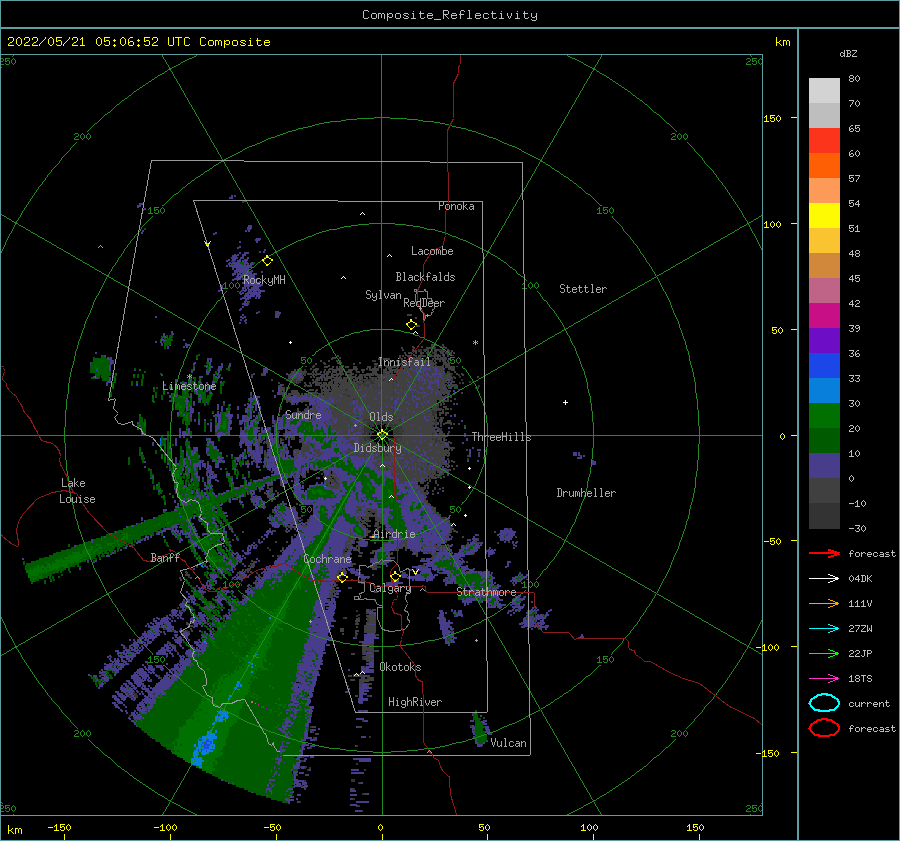Click the RockyMH label
900x841 pixels.
tap(264, 280)
